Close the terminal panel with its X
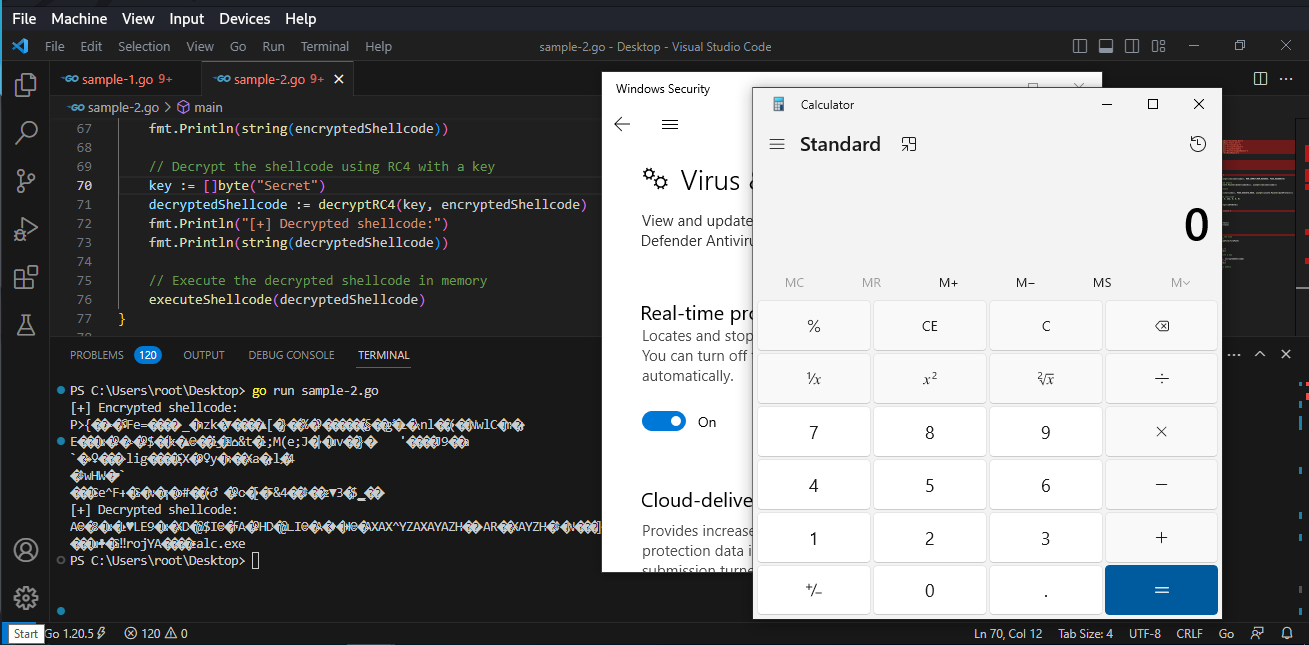Image resolution: width=1309 pixels, height=645 pixels. point(1287,354)
